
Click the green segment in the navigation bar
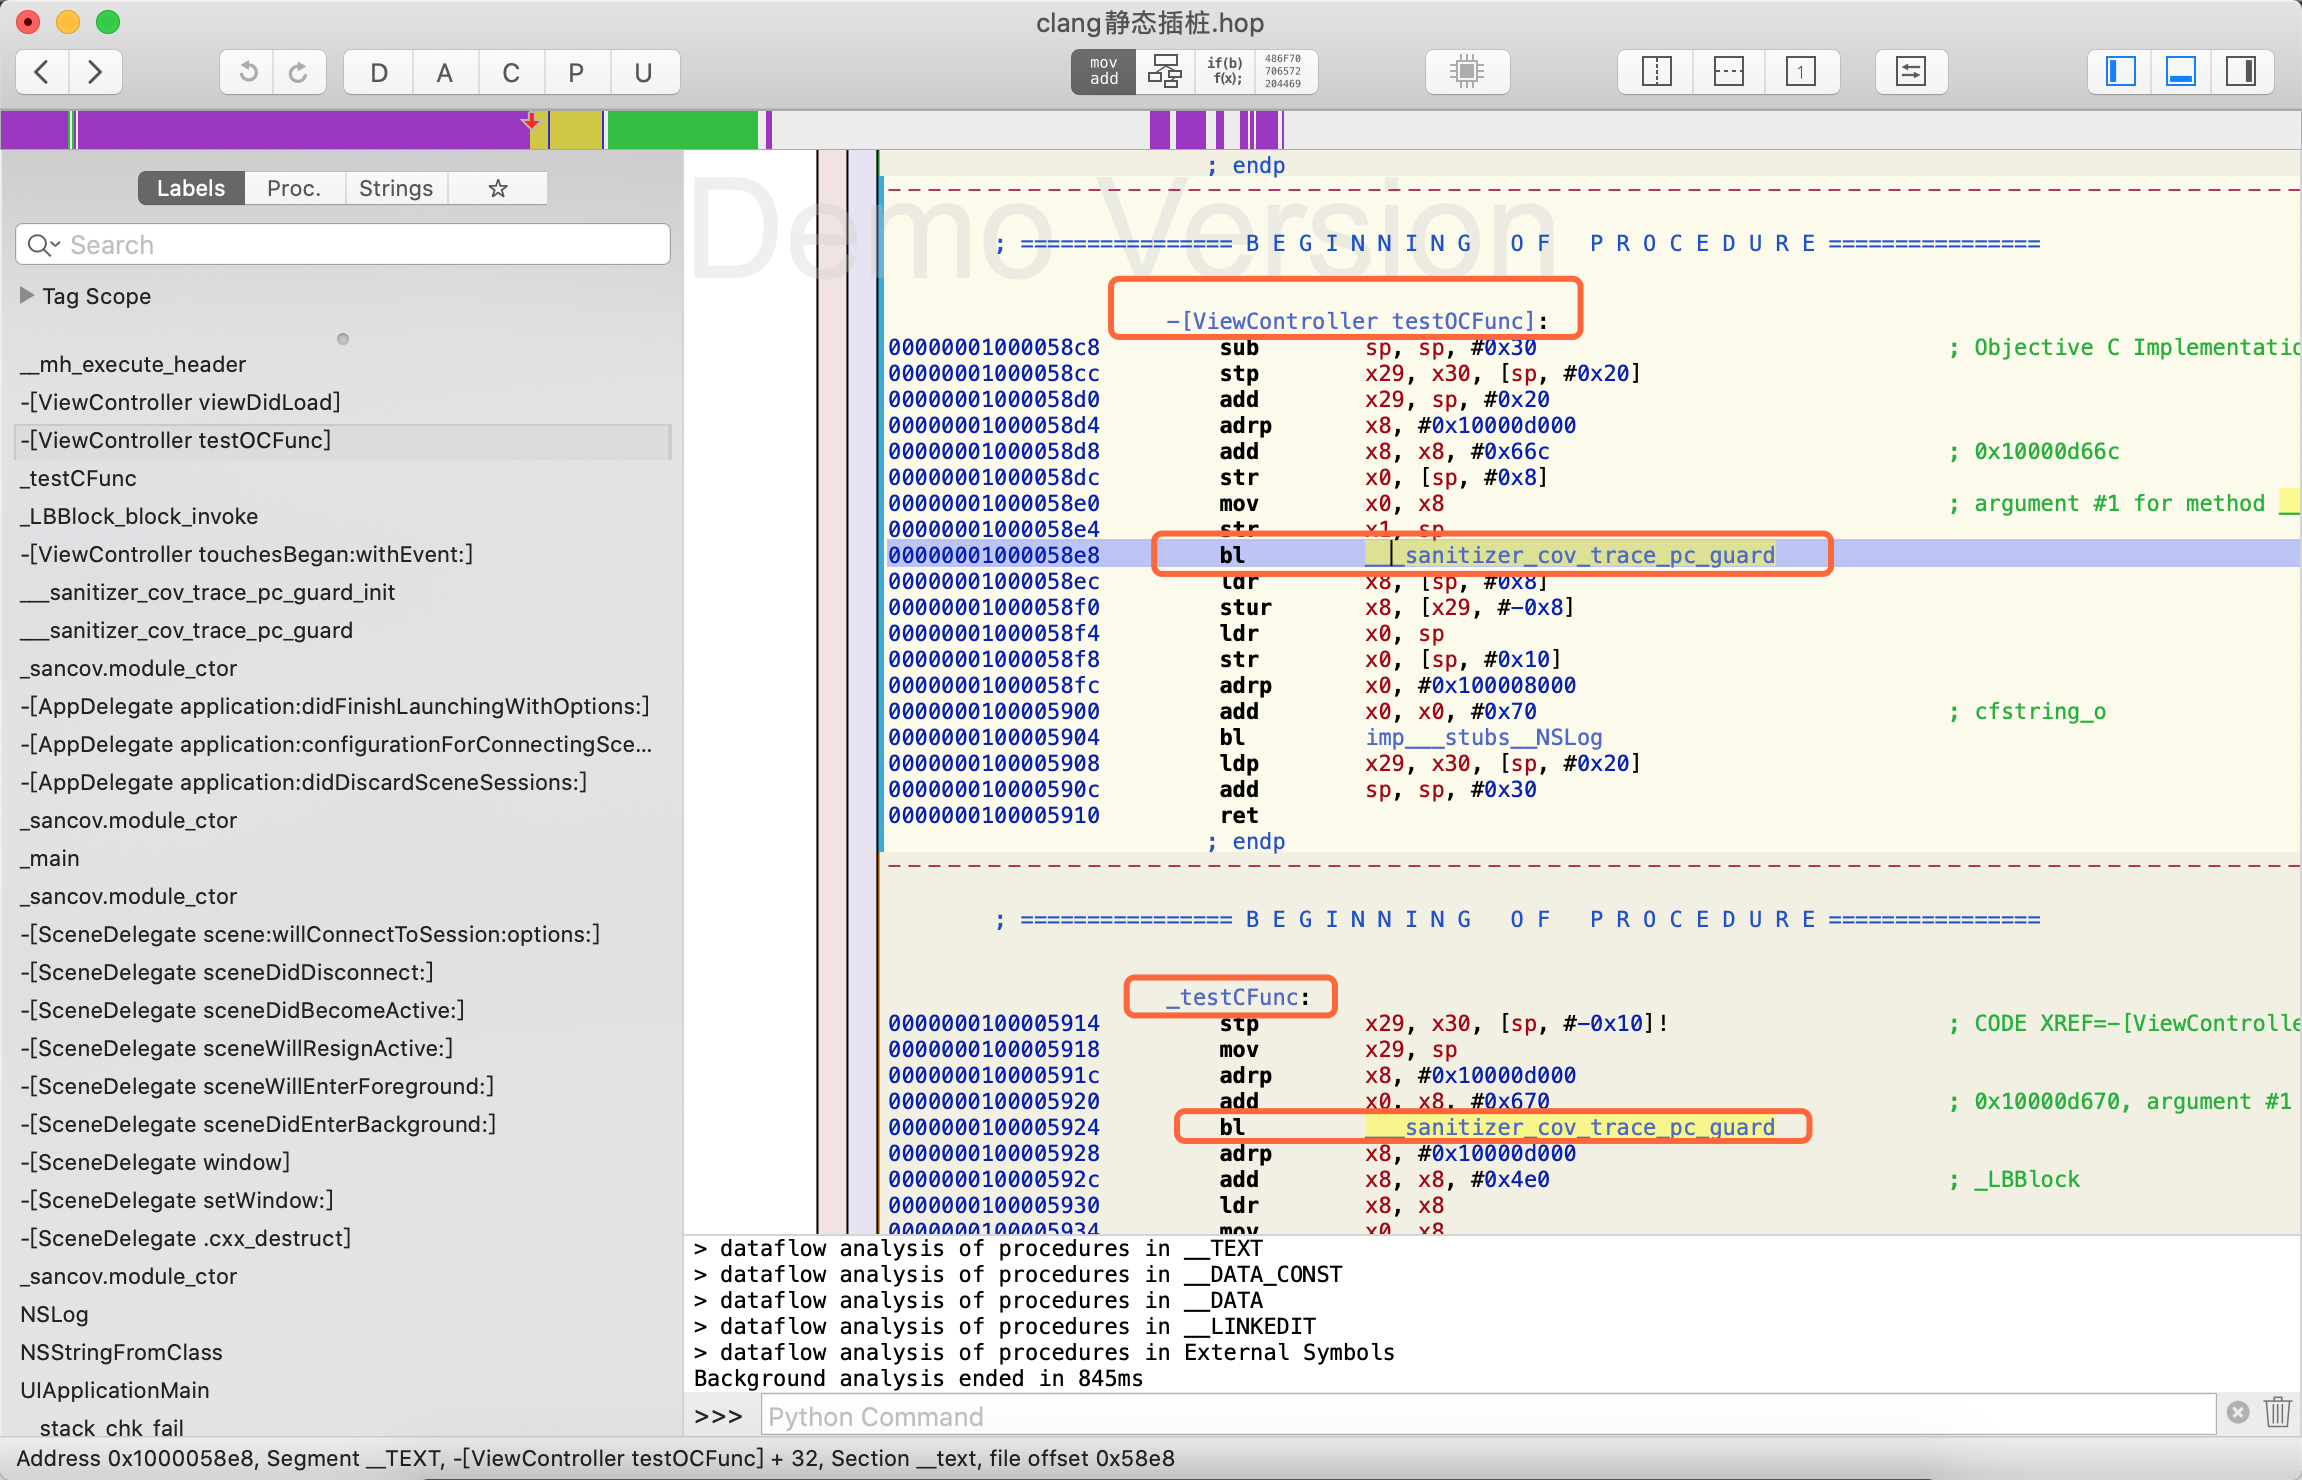682,130
